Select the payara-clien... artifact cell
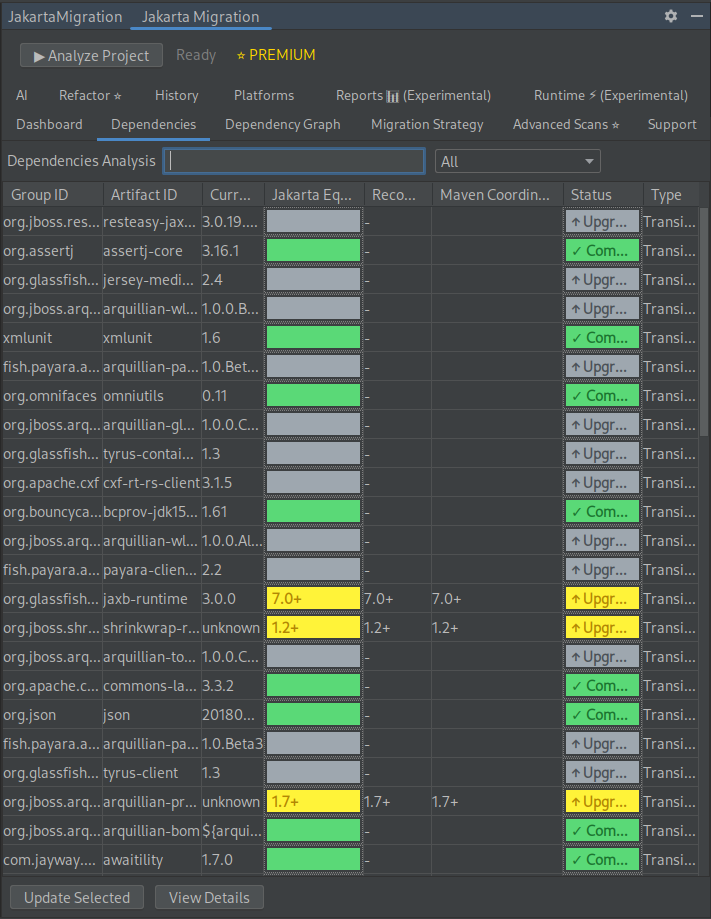This screenshot has width=711, height=919. [152, 570]
